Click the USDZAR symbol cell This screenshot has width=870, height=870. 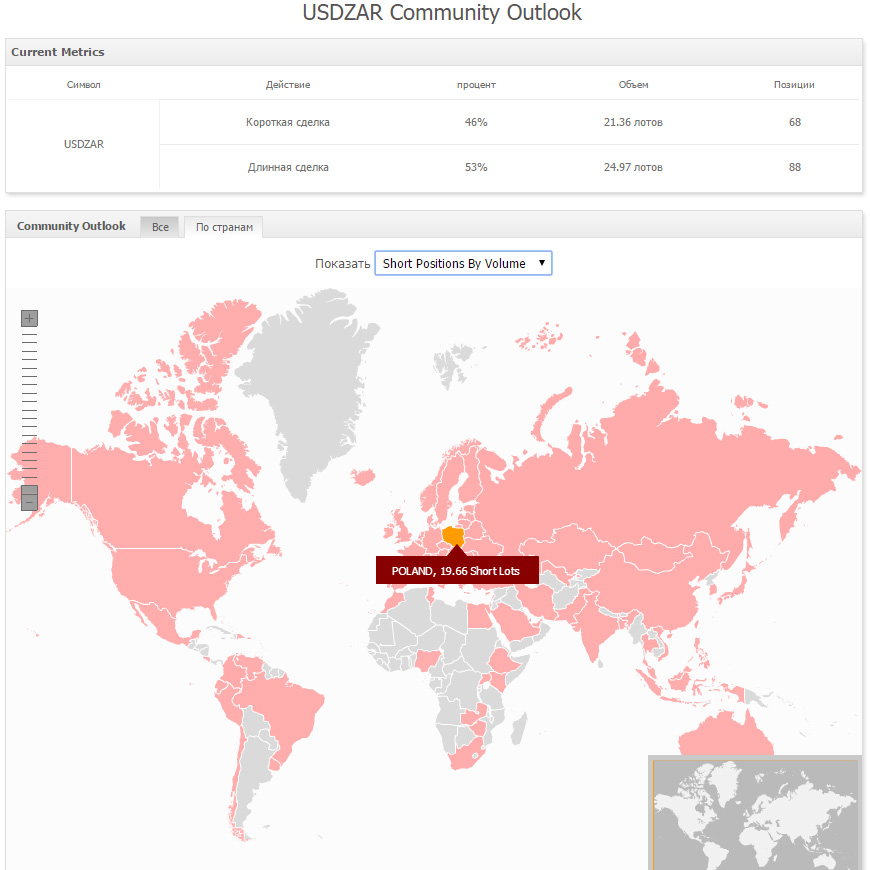83,144
